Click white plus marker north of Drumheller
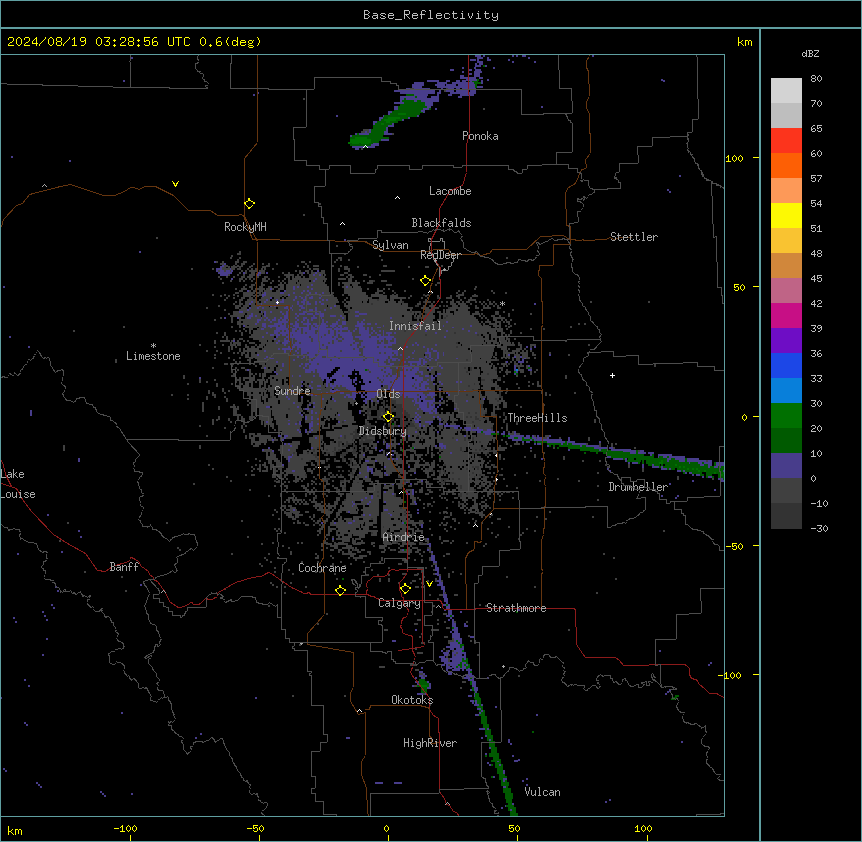 pos(612,375)
